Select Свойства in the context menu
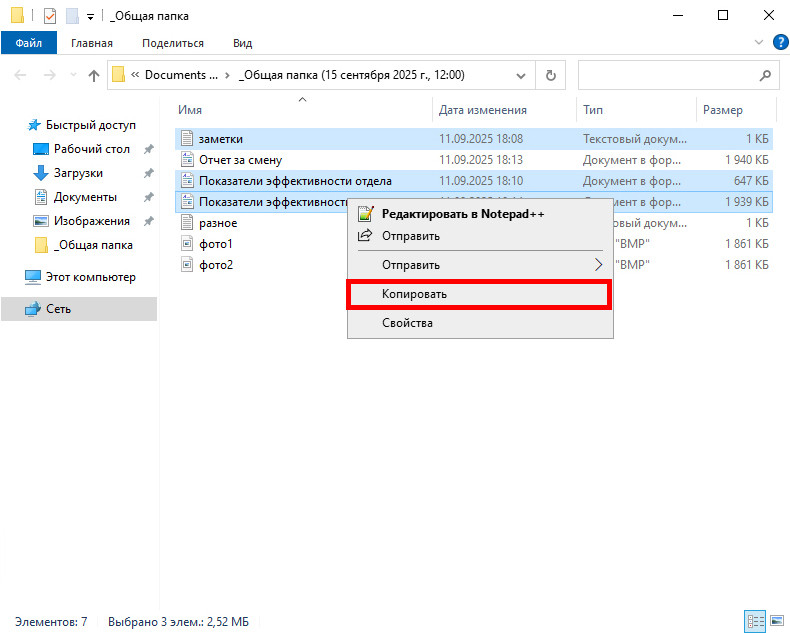 [x=407, y=323]
